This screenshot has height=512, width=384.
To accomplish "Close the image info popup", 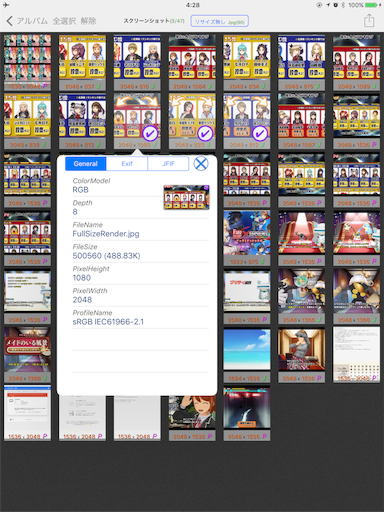I will [x=201, y=164].
